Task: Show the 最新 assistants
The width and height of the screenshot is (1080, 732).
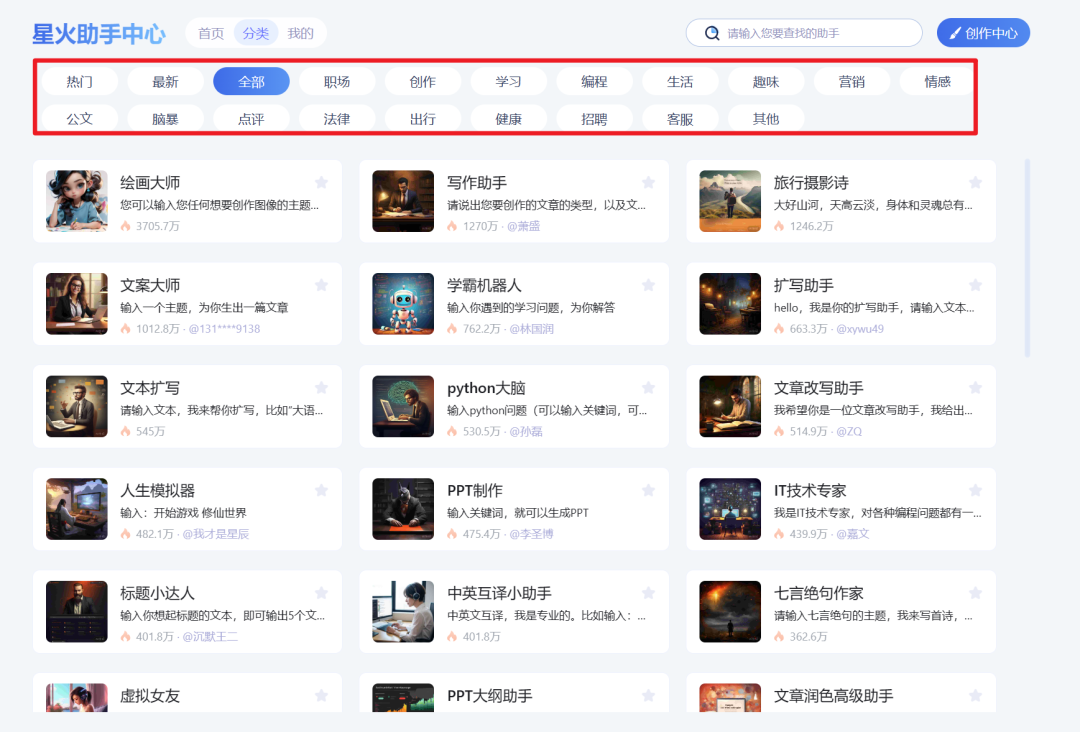Action: (165, 82)
